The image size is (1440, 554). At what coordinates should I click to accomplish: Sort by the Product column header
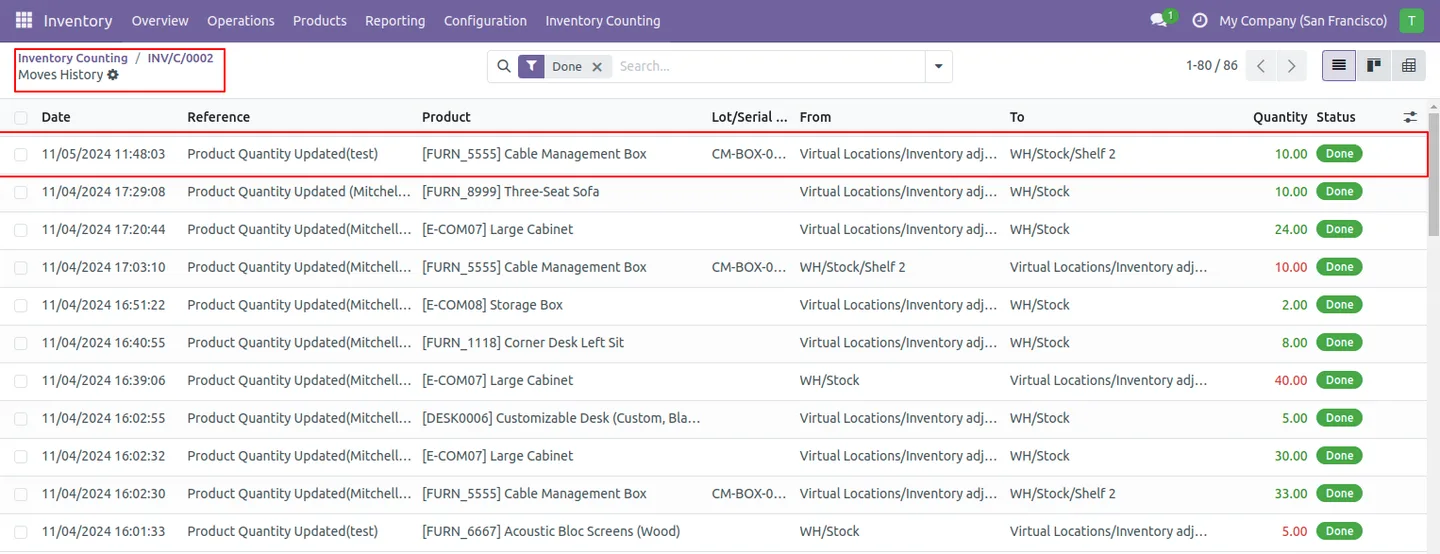446,117
